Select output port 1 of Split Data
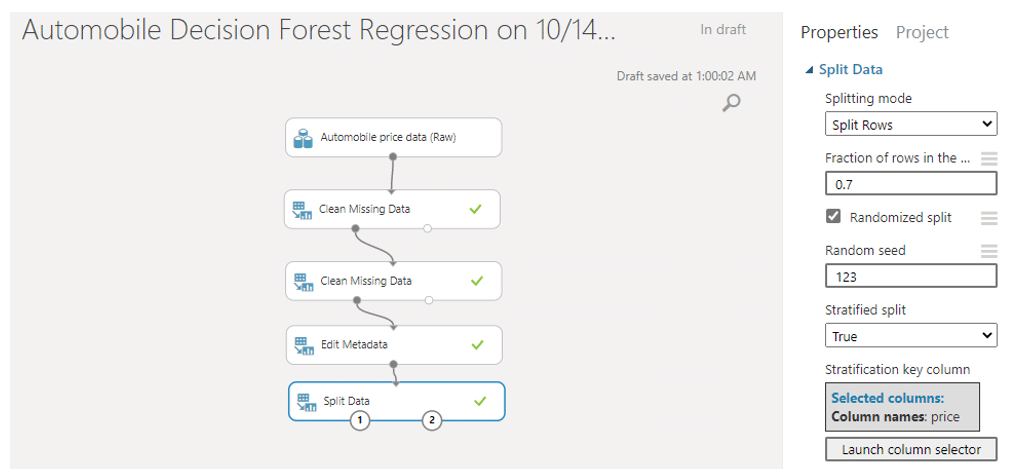The image size is (1014, 474). click(x=360, y=421)
